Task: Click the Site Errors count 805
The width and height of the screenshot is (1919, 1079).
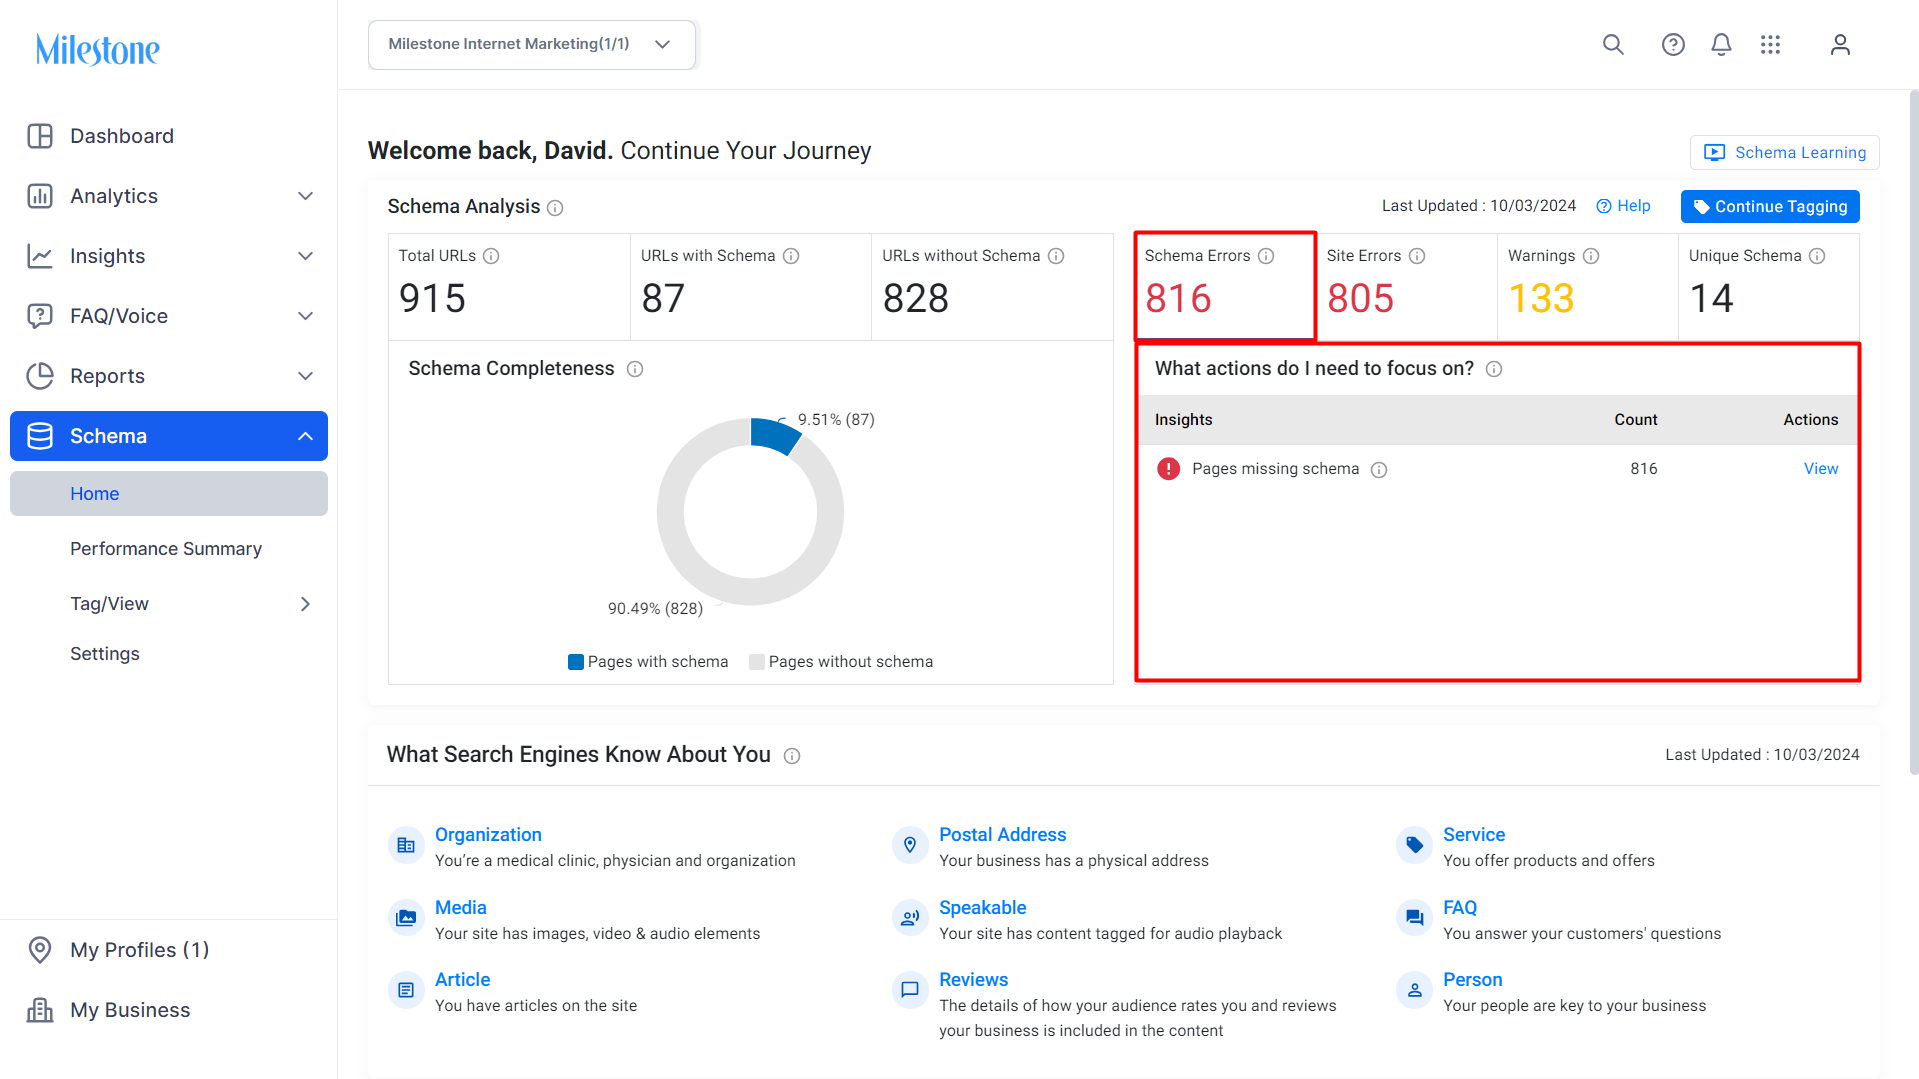Action: pos(1360,298)
